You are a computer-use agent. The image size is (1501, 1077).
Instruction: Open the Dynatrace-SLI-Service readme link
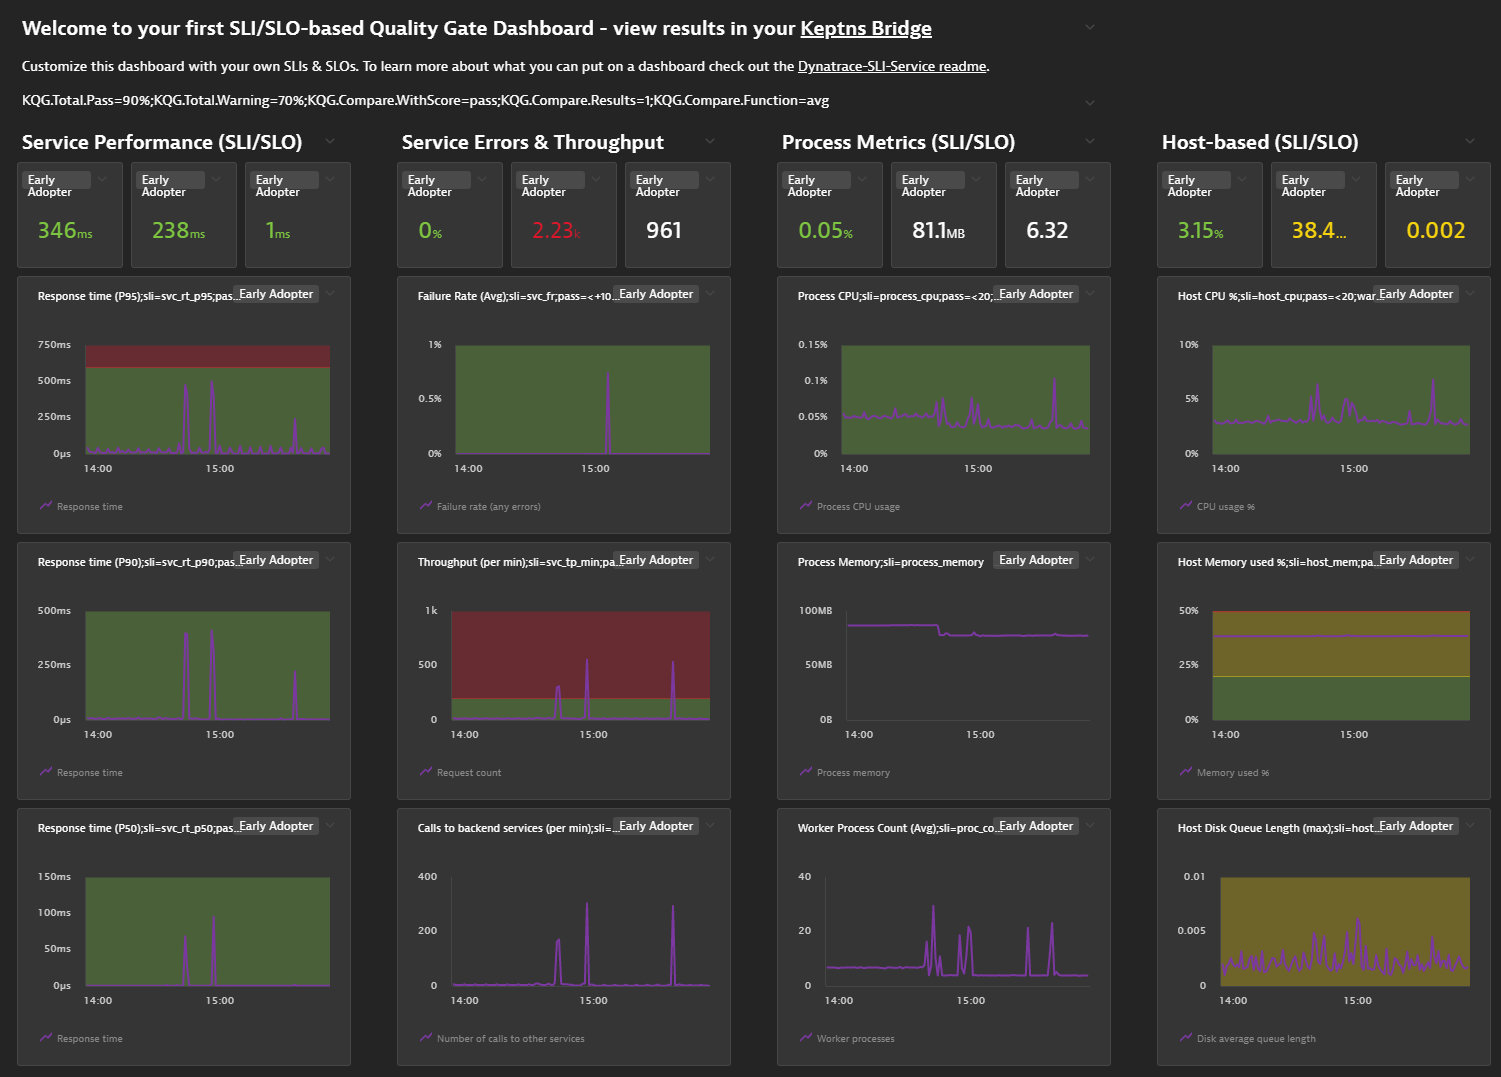tap(891, 66)
